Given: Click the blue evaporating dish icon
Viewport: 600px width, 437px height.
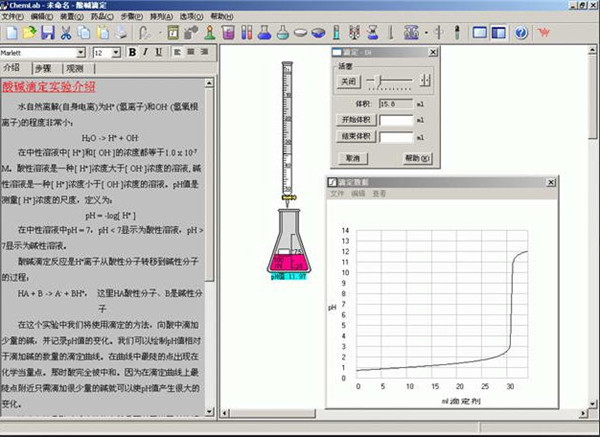Looking at the screenshot, I should pos(318,33).
